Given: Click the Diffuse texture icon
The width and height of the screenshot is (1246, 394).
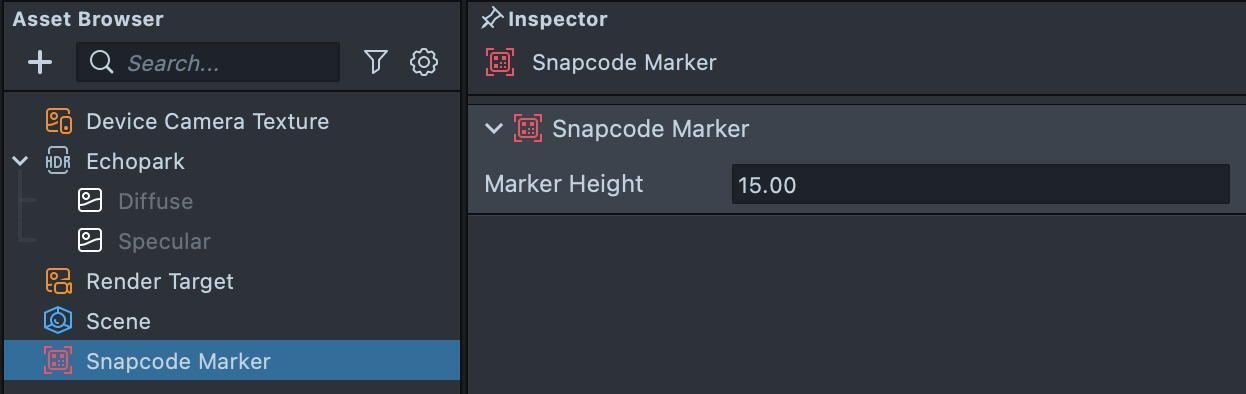Looking at the screenshot, I should tap(91, 202).
